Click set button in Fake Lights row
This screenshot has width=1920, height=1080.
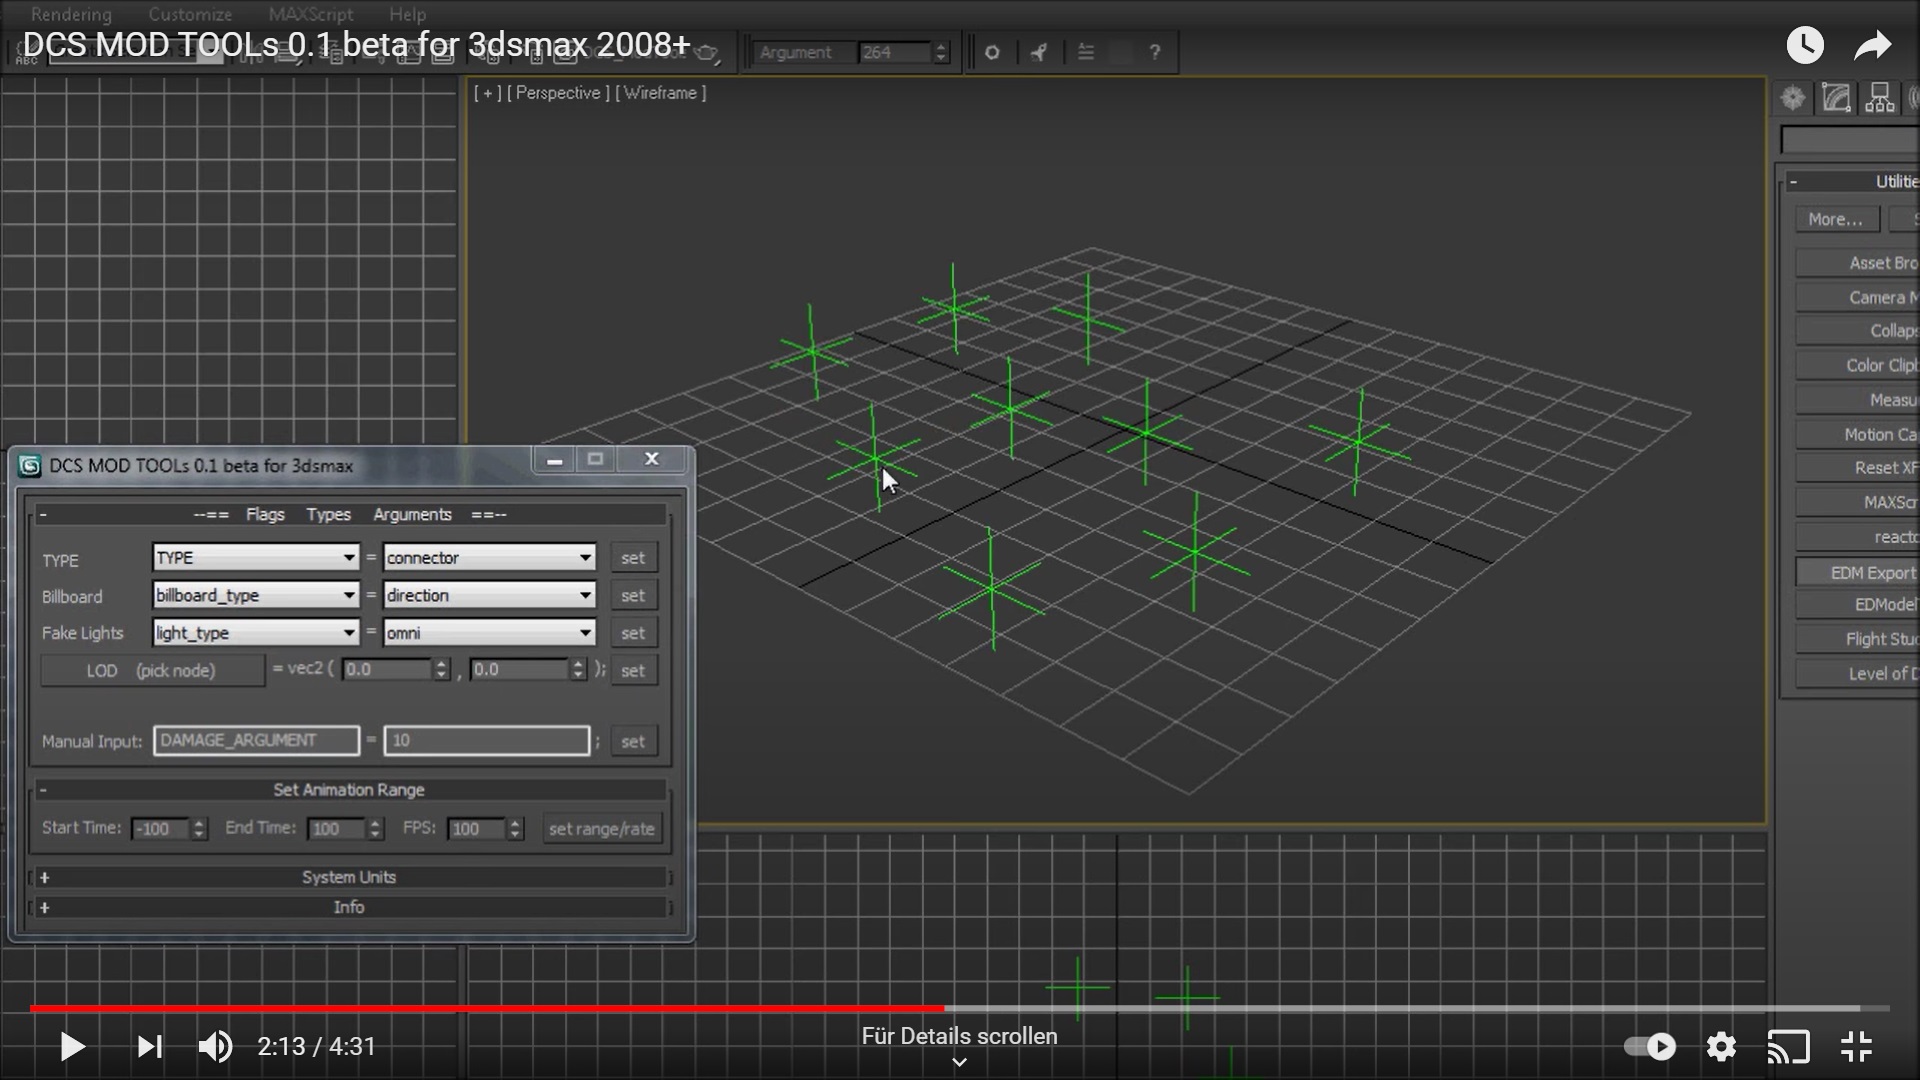pos(633,633)
